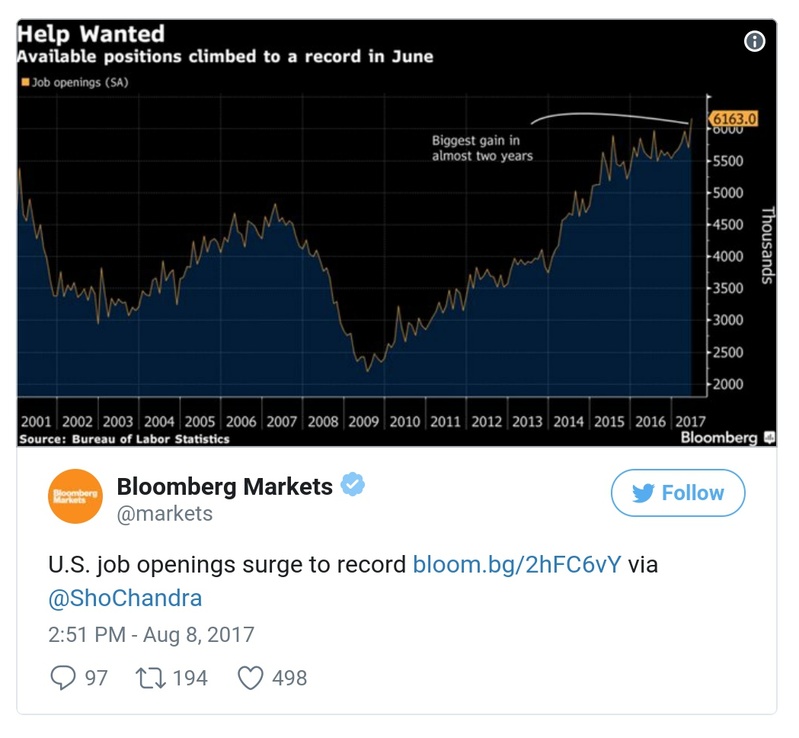Reply to the tweet via speech bubble
The height and width of the screenshot is (738, 799).
pyautogui.click(x=62, y=678)
